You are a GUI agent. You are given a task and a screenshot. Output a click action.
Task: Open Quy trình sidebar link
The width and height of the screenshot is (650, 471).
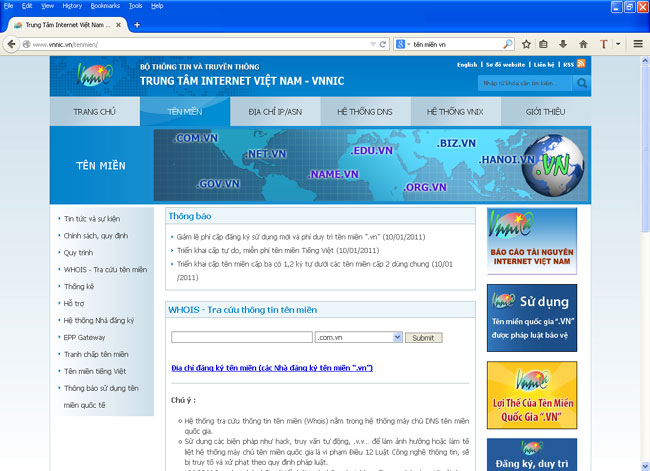point(78,252)
